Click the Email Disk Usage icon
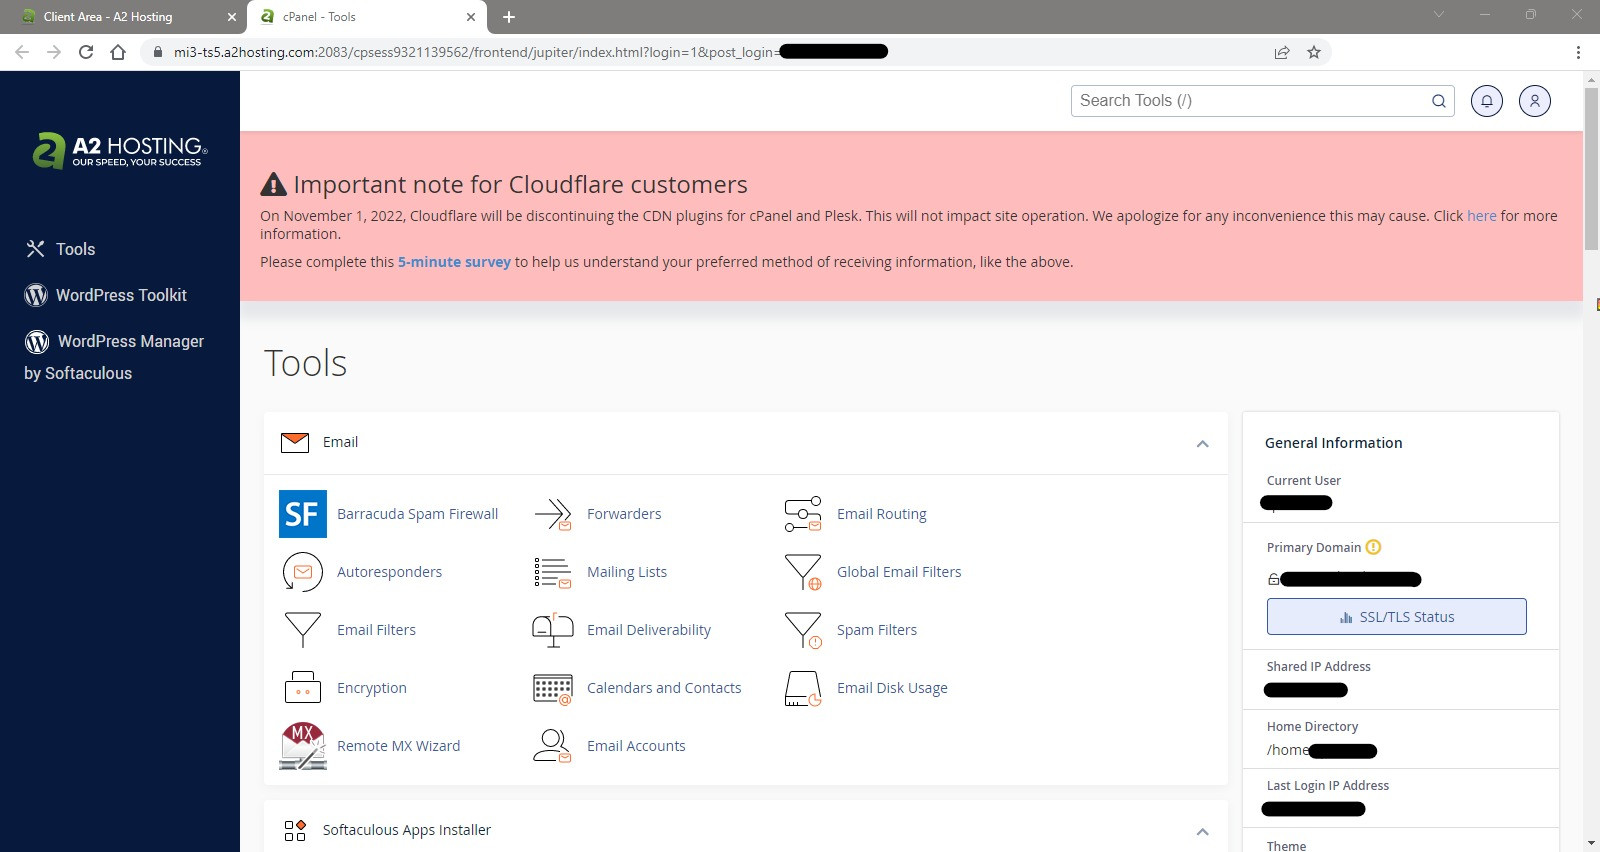 (x=803, y=688)
